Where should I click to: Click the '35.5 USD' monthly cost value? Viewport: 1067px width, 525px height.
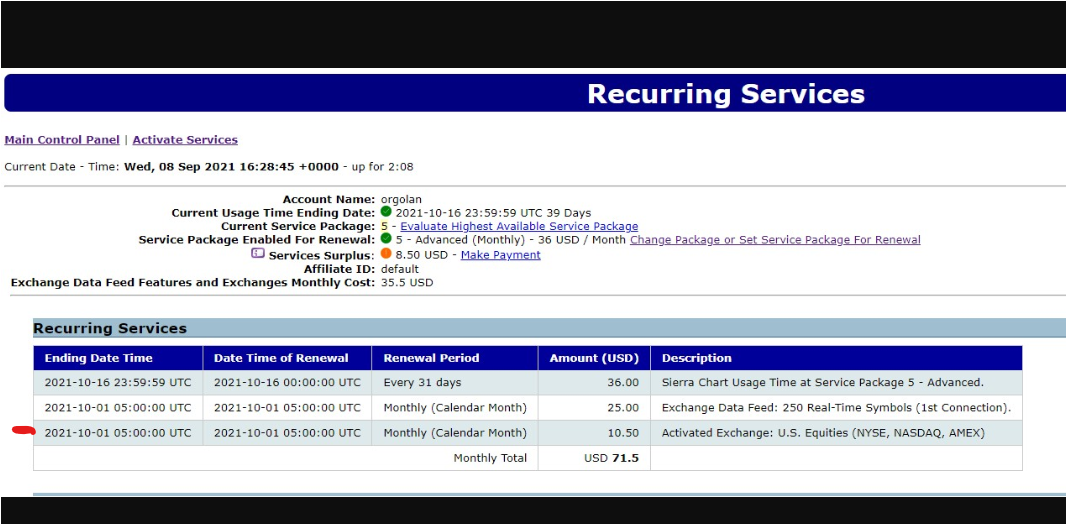coord(406,282)
